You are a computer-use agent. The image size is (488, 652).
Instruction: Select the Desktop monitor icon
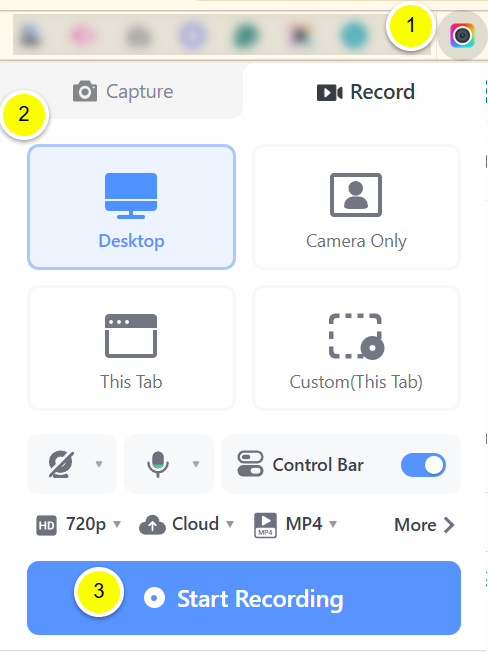[131, 195]
